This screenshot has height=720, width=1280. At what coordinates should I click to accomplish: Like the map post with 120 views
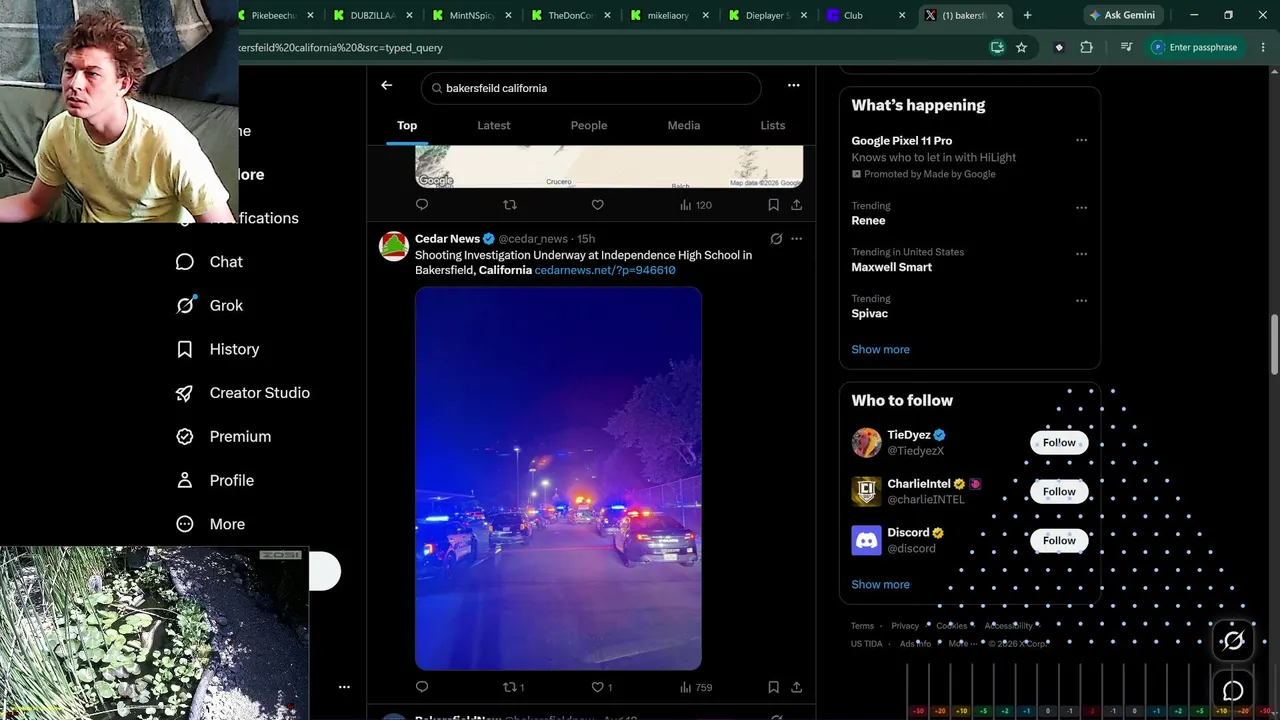point(597,205)
